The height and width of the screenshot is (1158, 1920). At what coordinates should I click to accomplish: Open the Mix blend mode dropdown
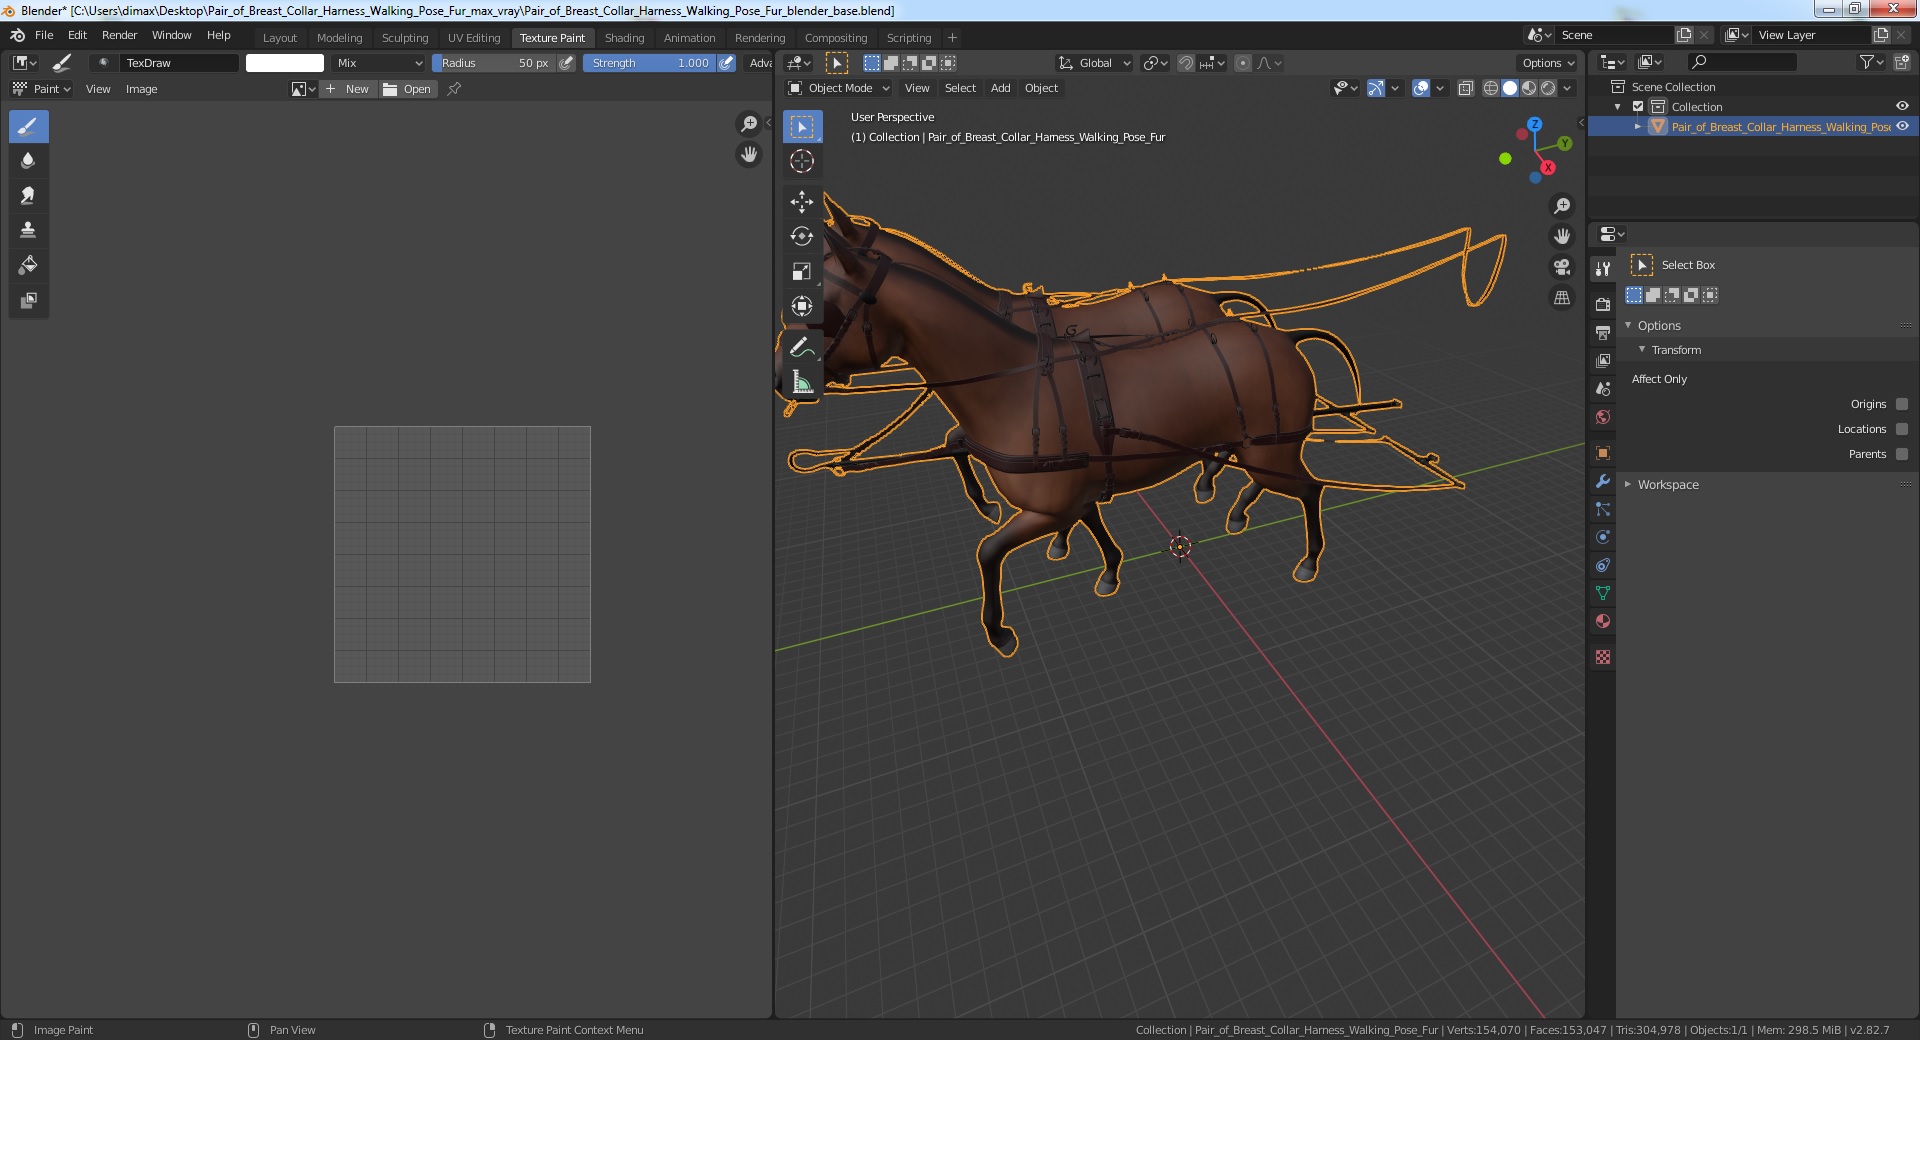379,63
